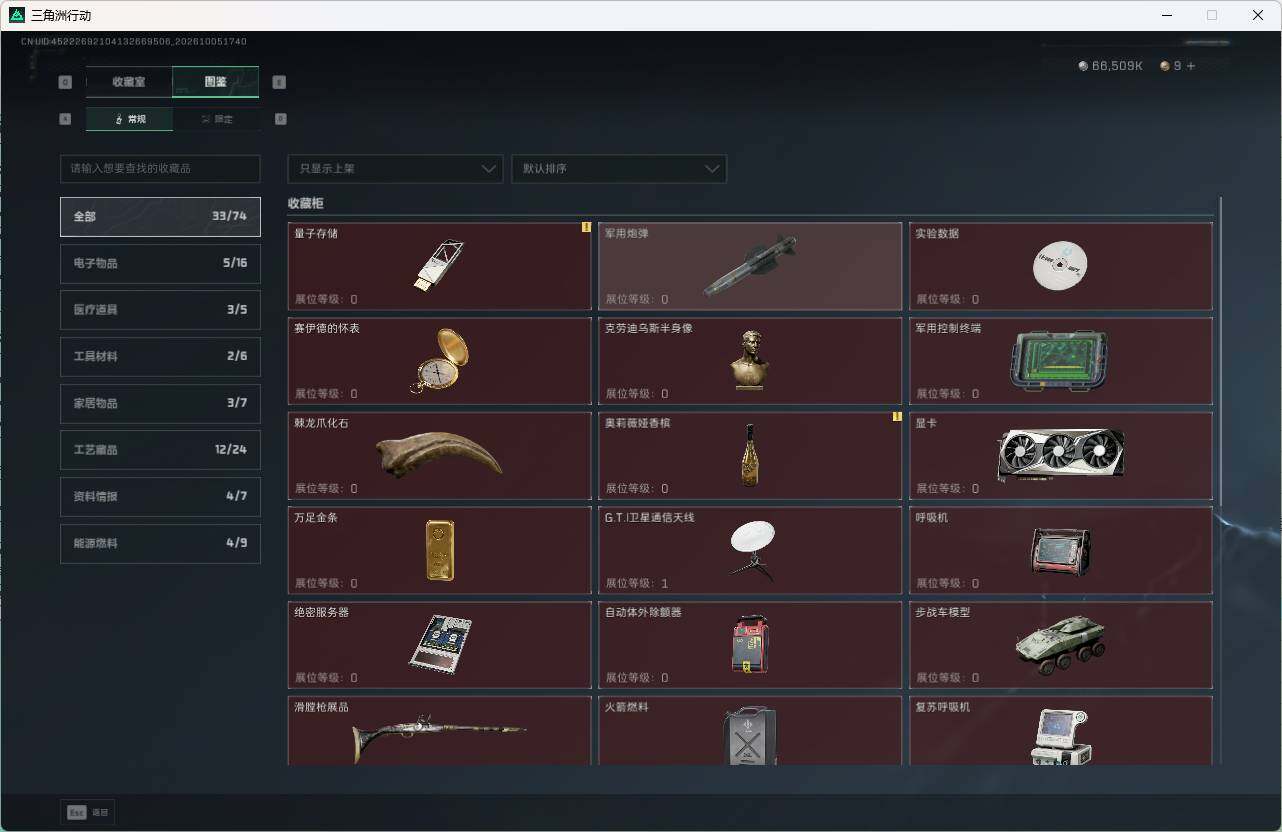Select the 棘龙爪化石 claw fossil
Screen dimensions: 1282x832
439,456
